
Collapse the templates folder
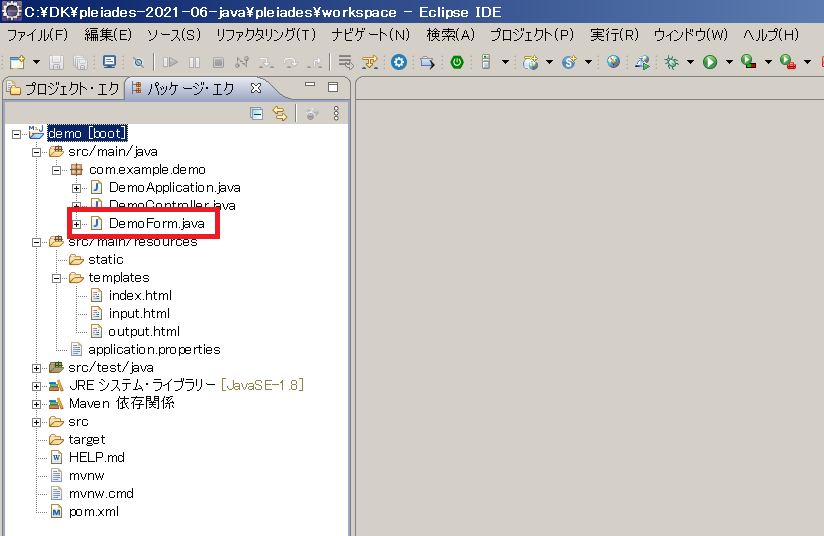[x=56, y=279]
